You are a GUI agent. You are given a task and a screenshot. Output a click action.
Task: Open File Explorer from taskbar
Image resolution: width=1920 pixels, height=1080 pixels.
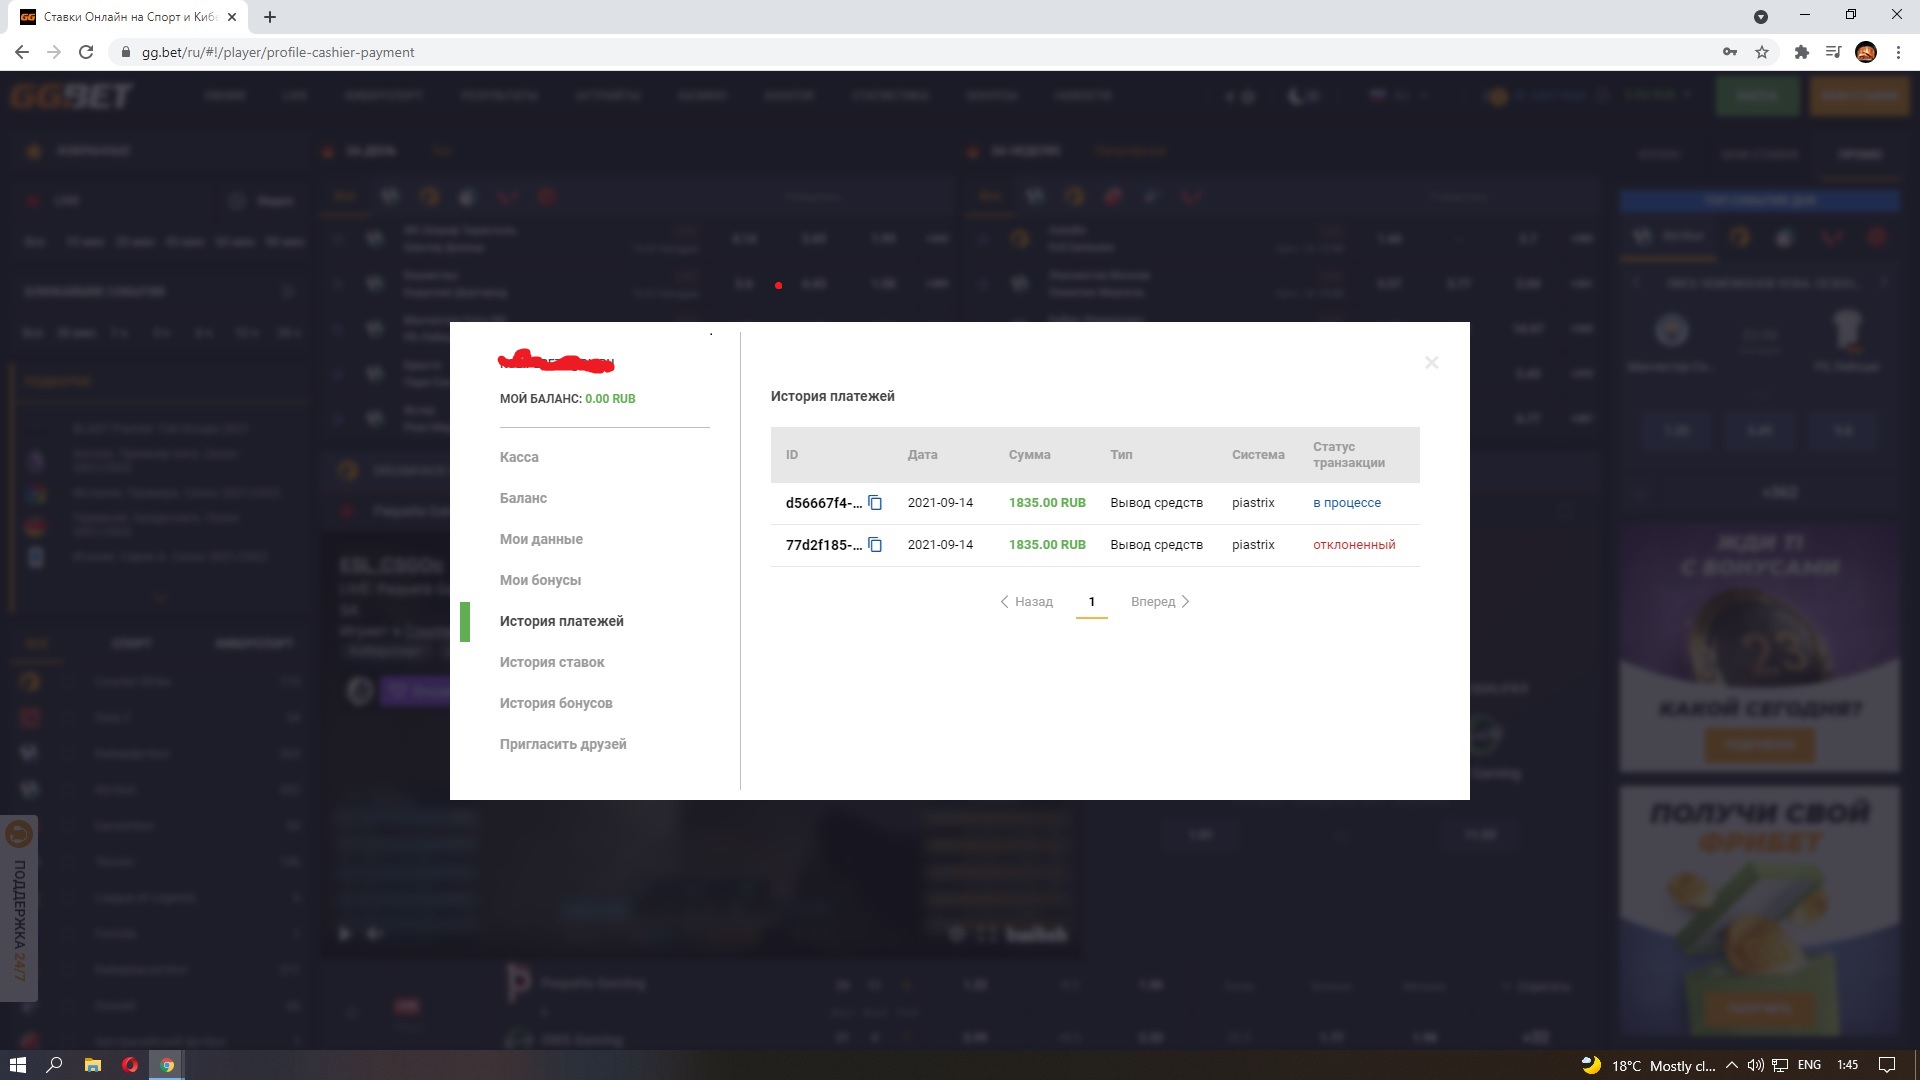point(92,1065)
